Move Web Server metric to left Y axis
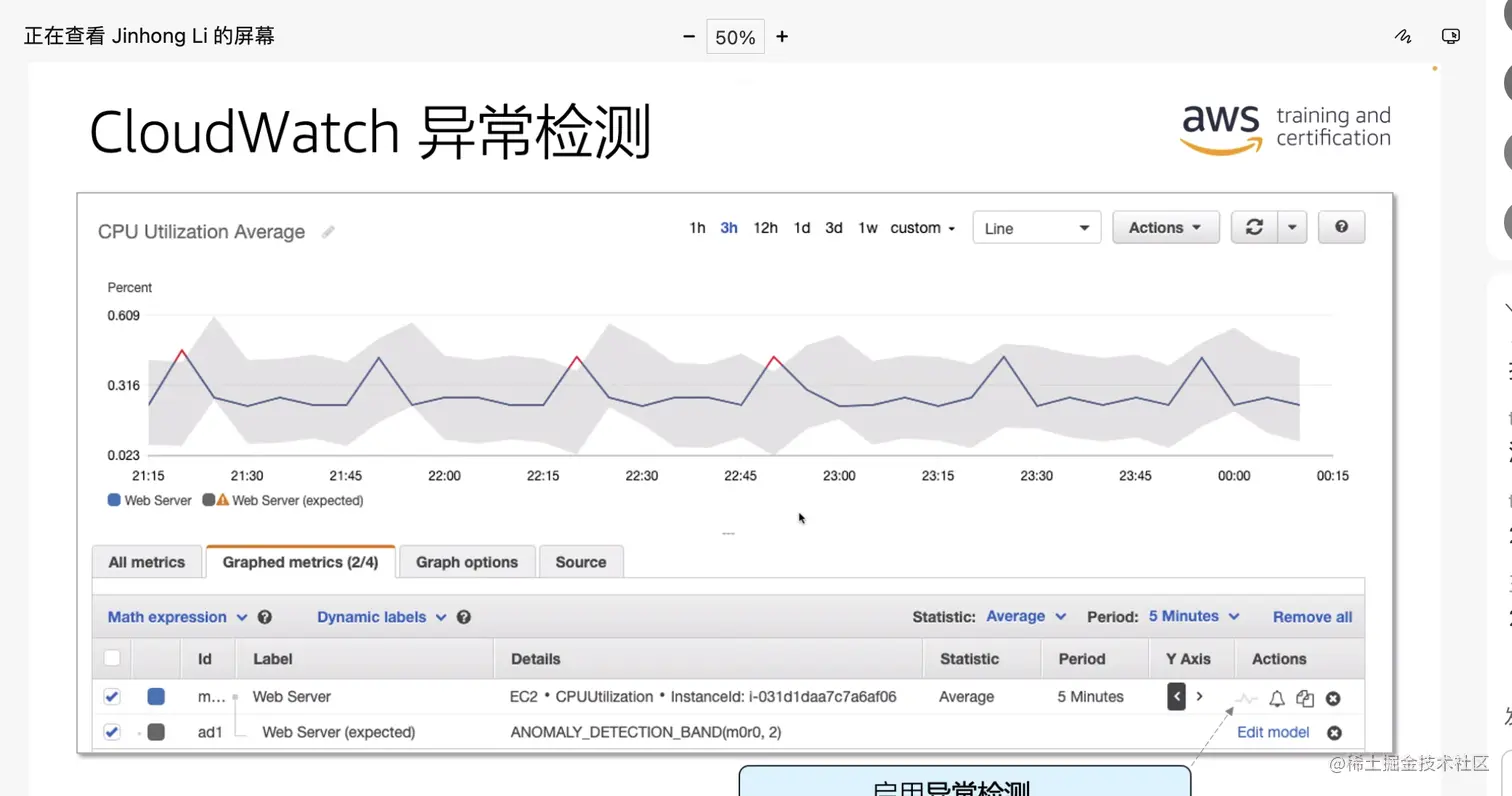1512x796 pixels. coord(1177,696)
